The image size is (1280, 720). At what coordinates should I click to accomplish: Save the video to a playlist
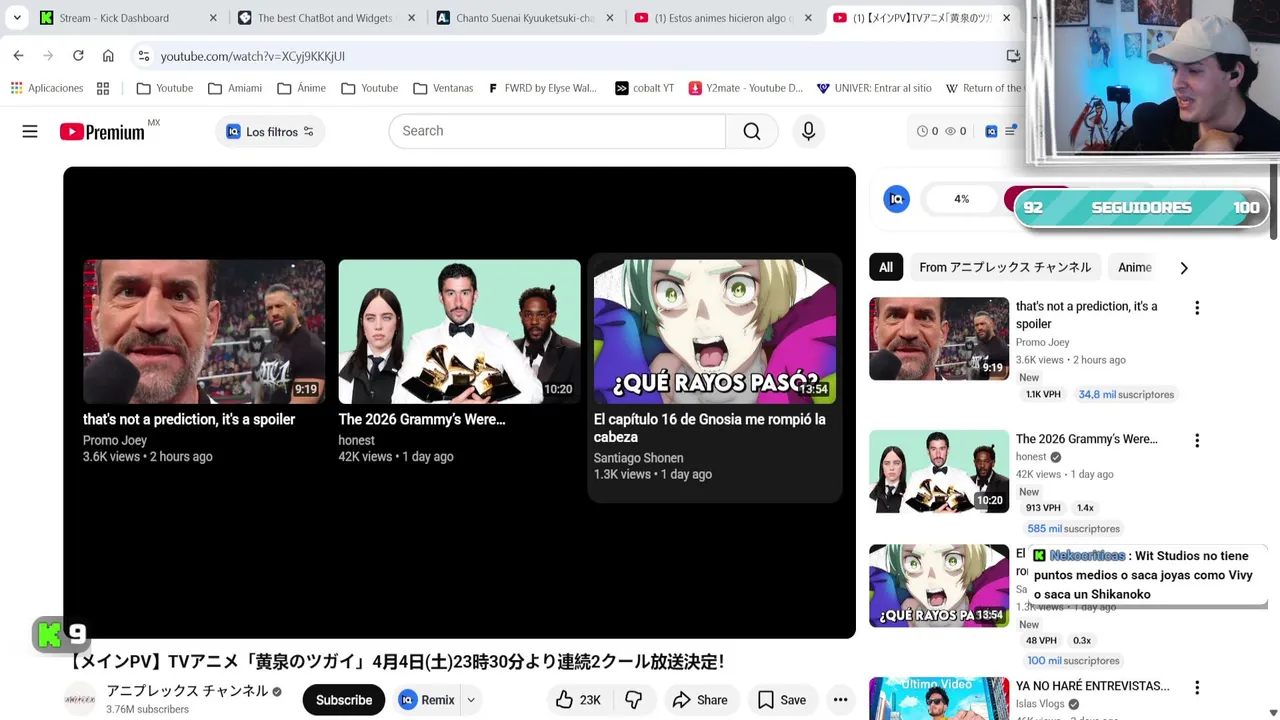[x=782, y=700]
